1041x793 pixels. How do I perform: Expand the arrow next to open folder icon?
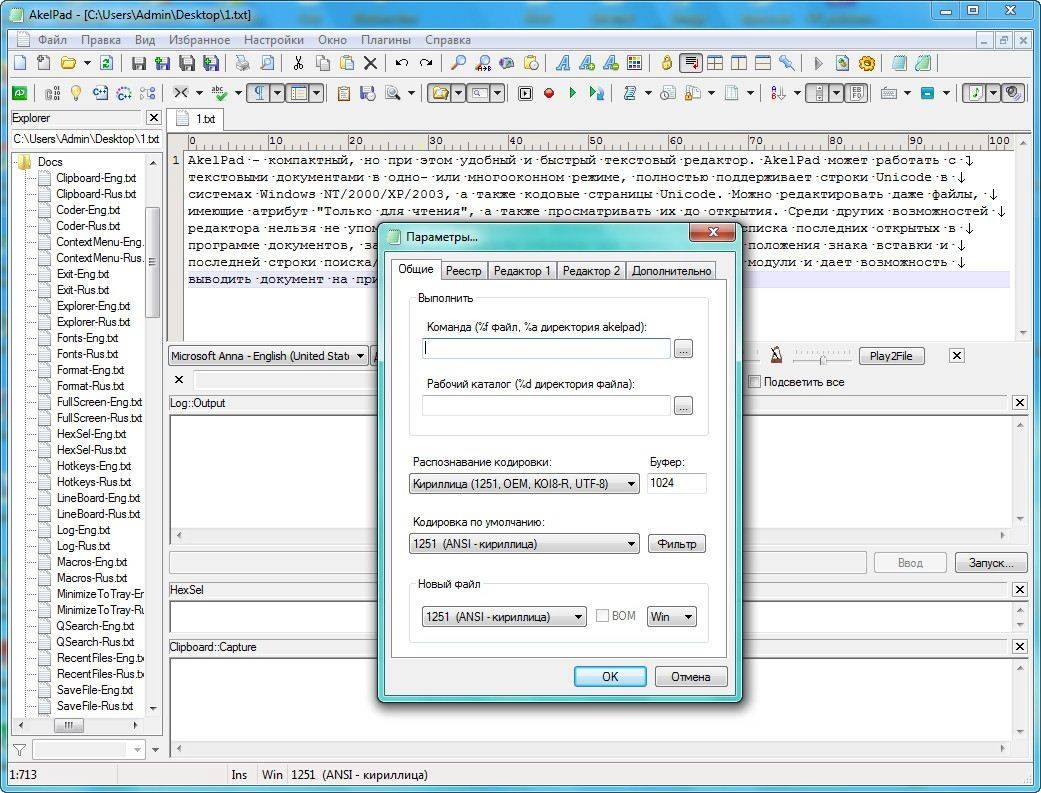tap(87, 64)
